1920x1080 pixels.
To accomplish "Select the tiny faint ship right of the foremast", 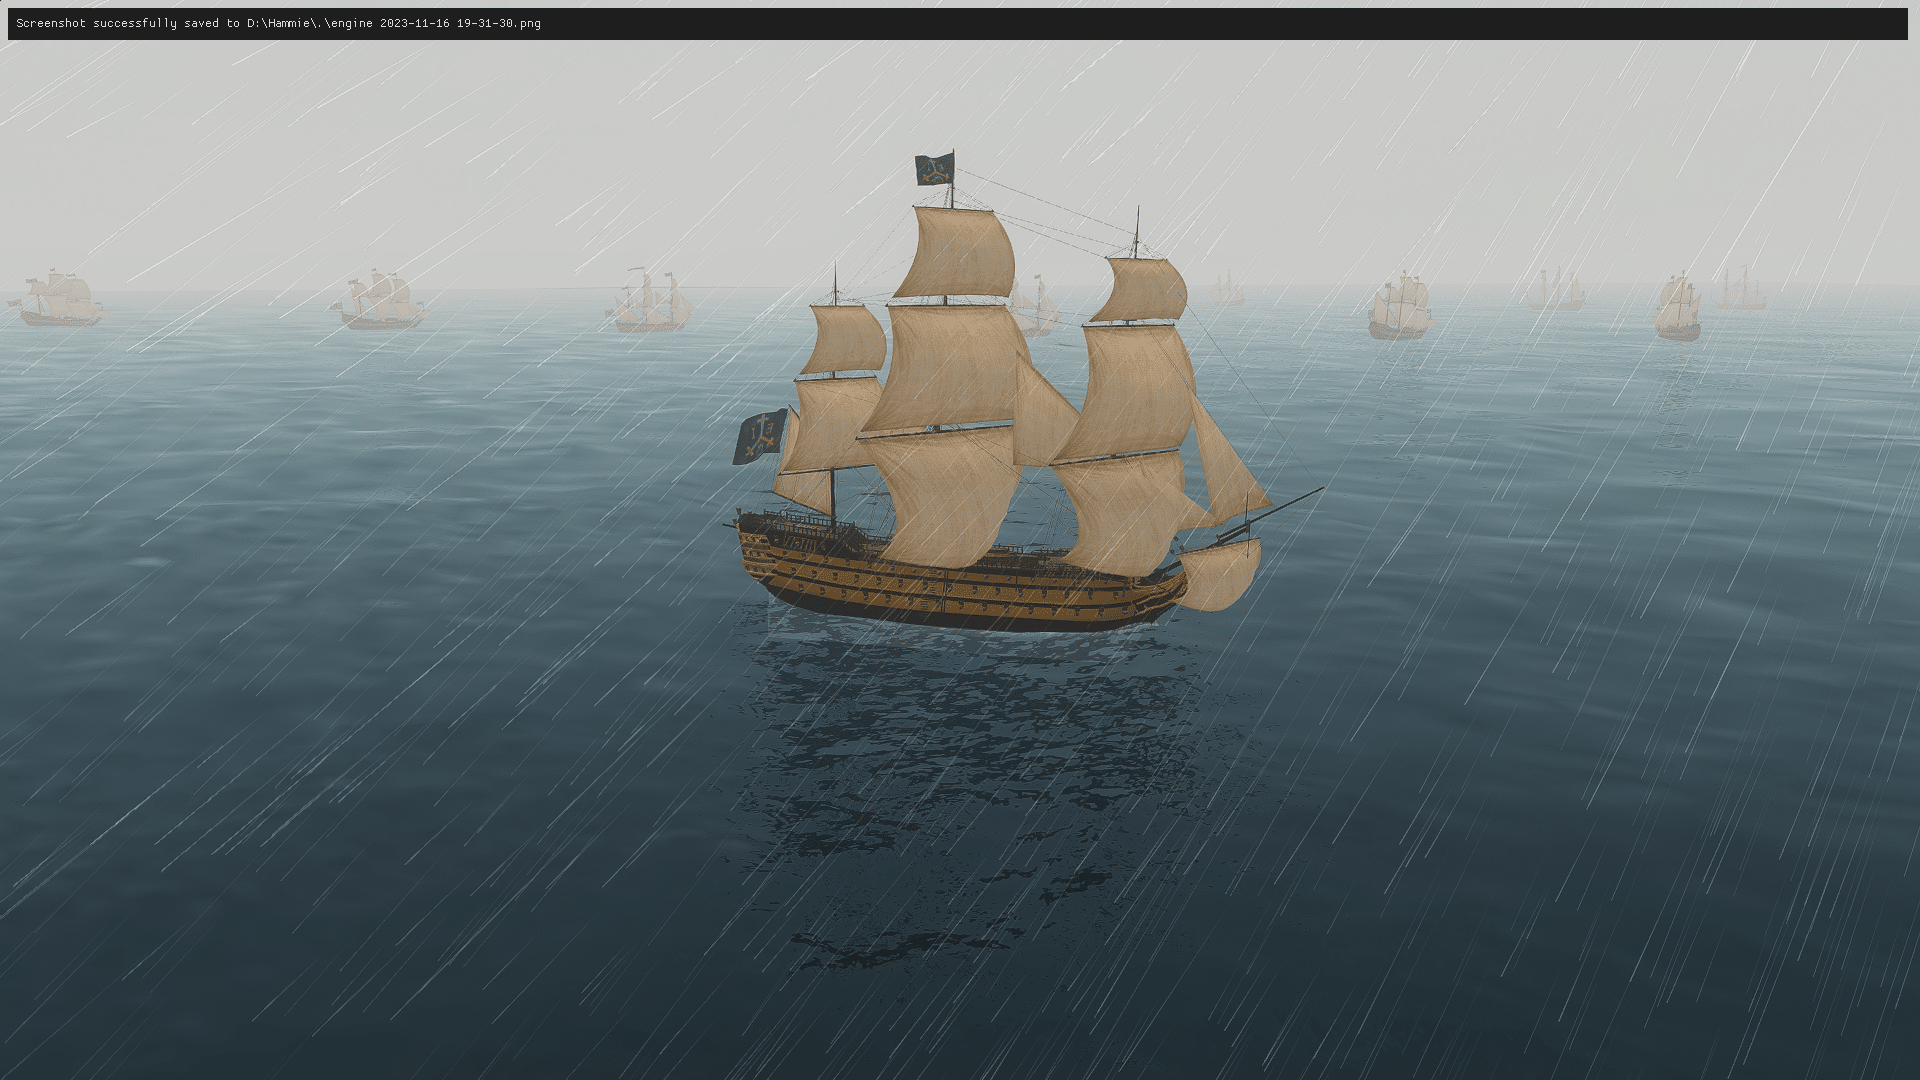I will (1226, 290).
